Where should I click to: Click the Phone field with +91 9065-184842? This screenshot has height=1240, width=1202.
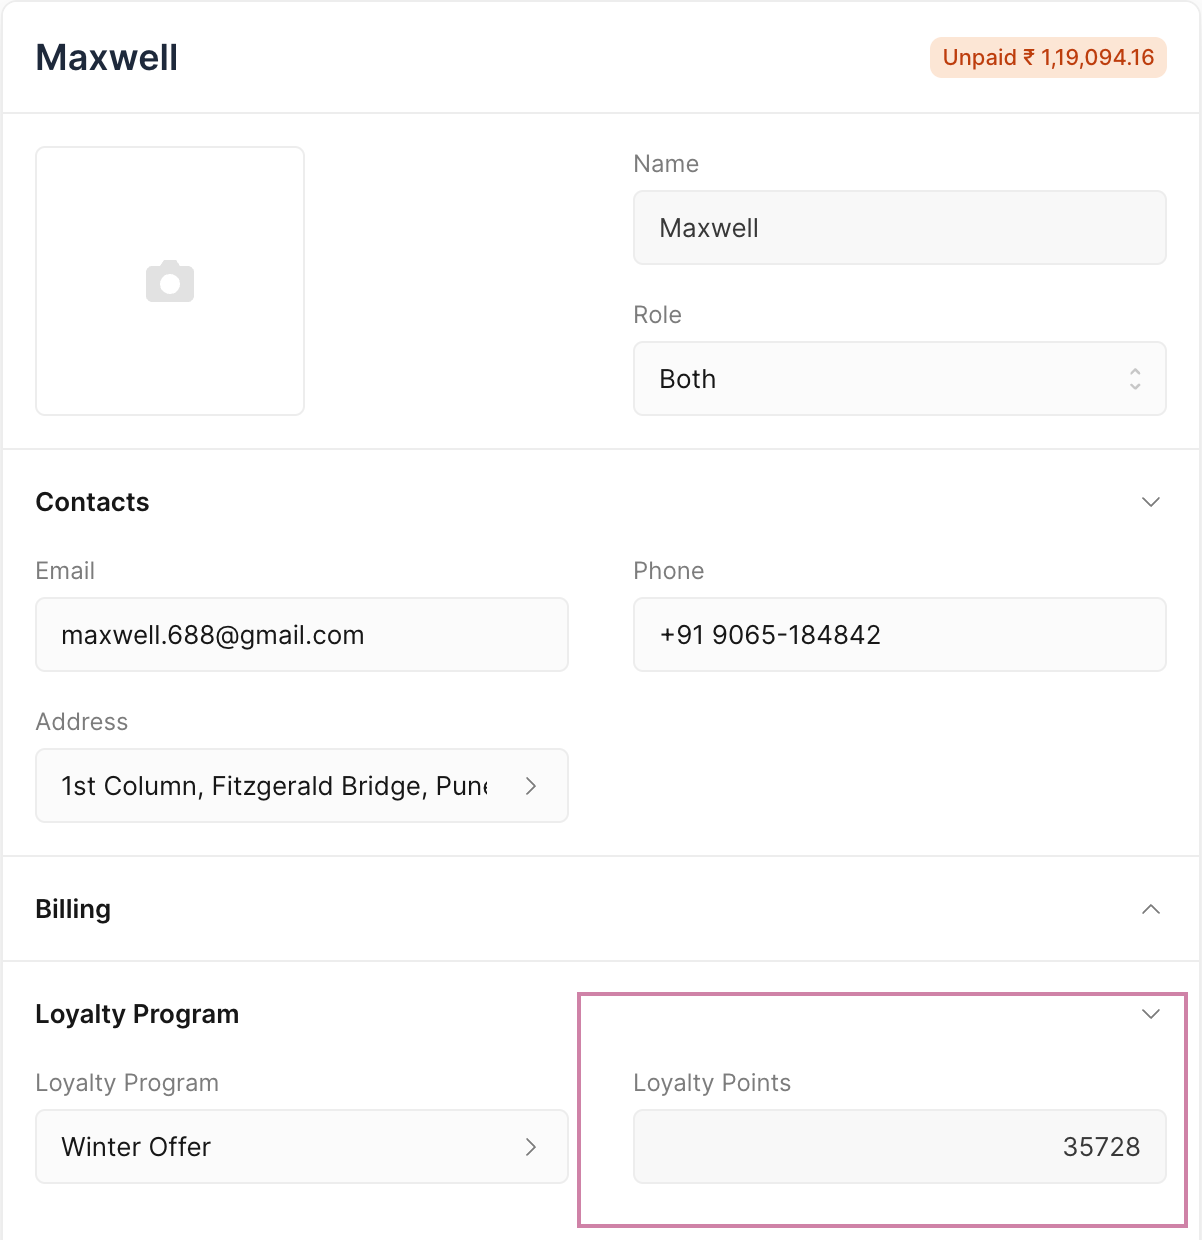pyautogui.click(x=899, y=635)
